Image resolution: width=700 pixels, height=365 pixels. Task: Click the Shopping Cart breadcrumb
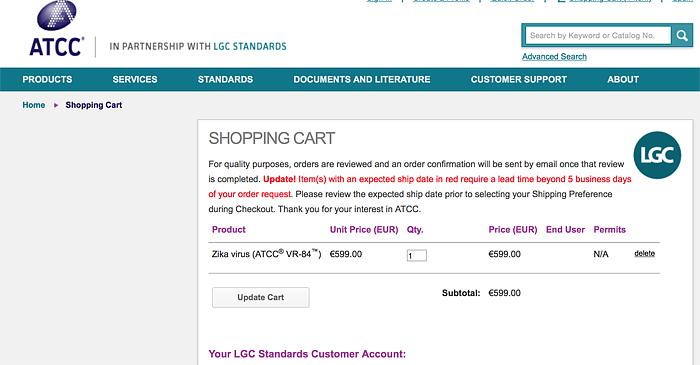point(94,105)
